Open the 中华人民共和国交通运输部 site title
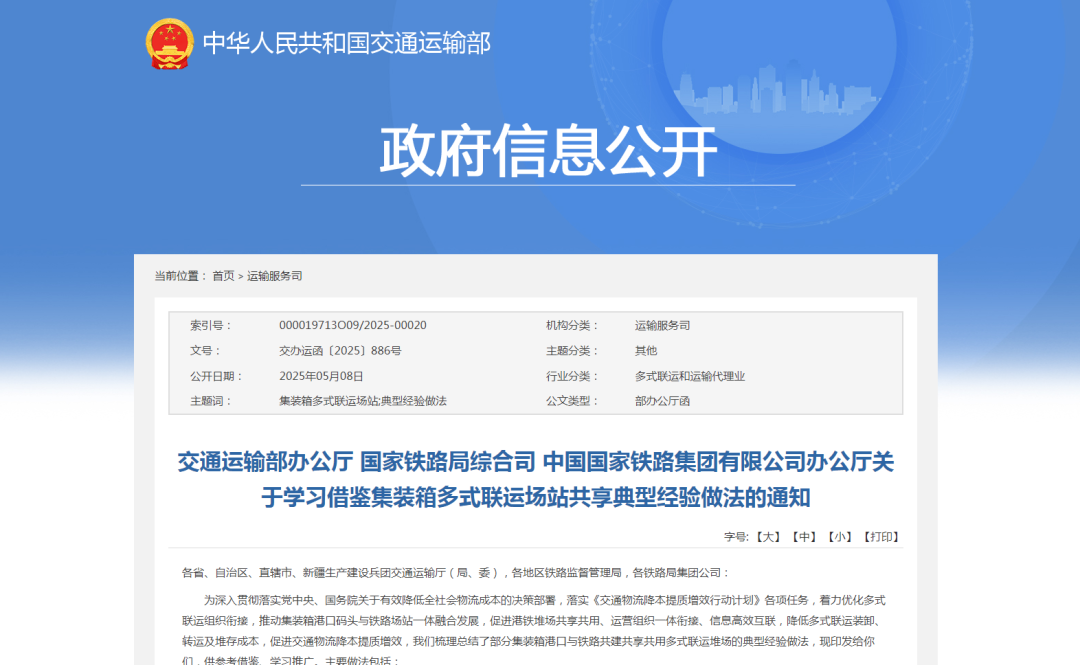The image size is (1080, 665). 346,43
